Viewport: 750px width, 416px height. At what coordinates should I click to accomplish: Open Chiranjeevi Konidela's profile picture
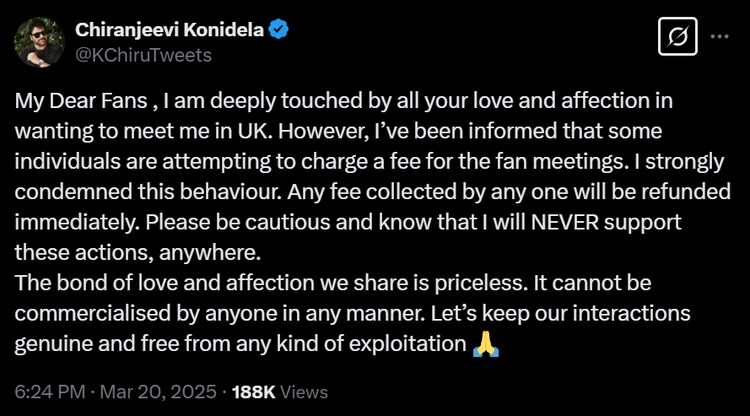point(38,41)
